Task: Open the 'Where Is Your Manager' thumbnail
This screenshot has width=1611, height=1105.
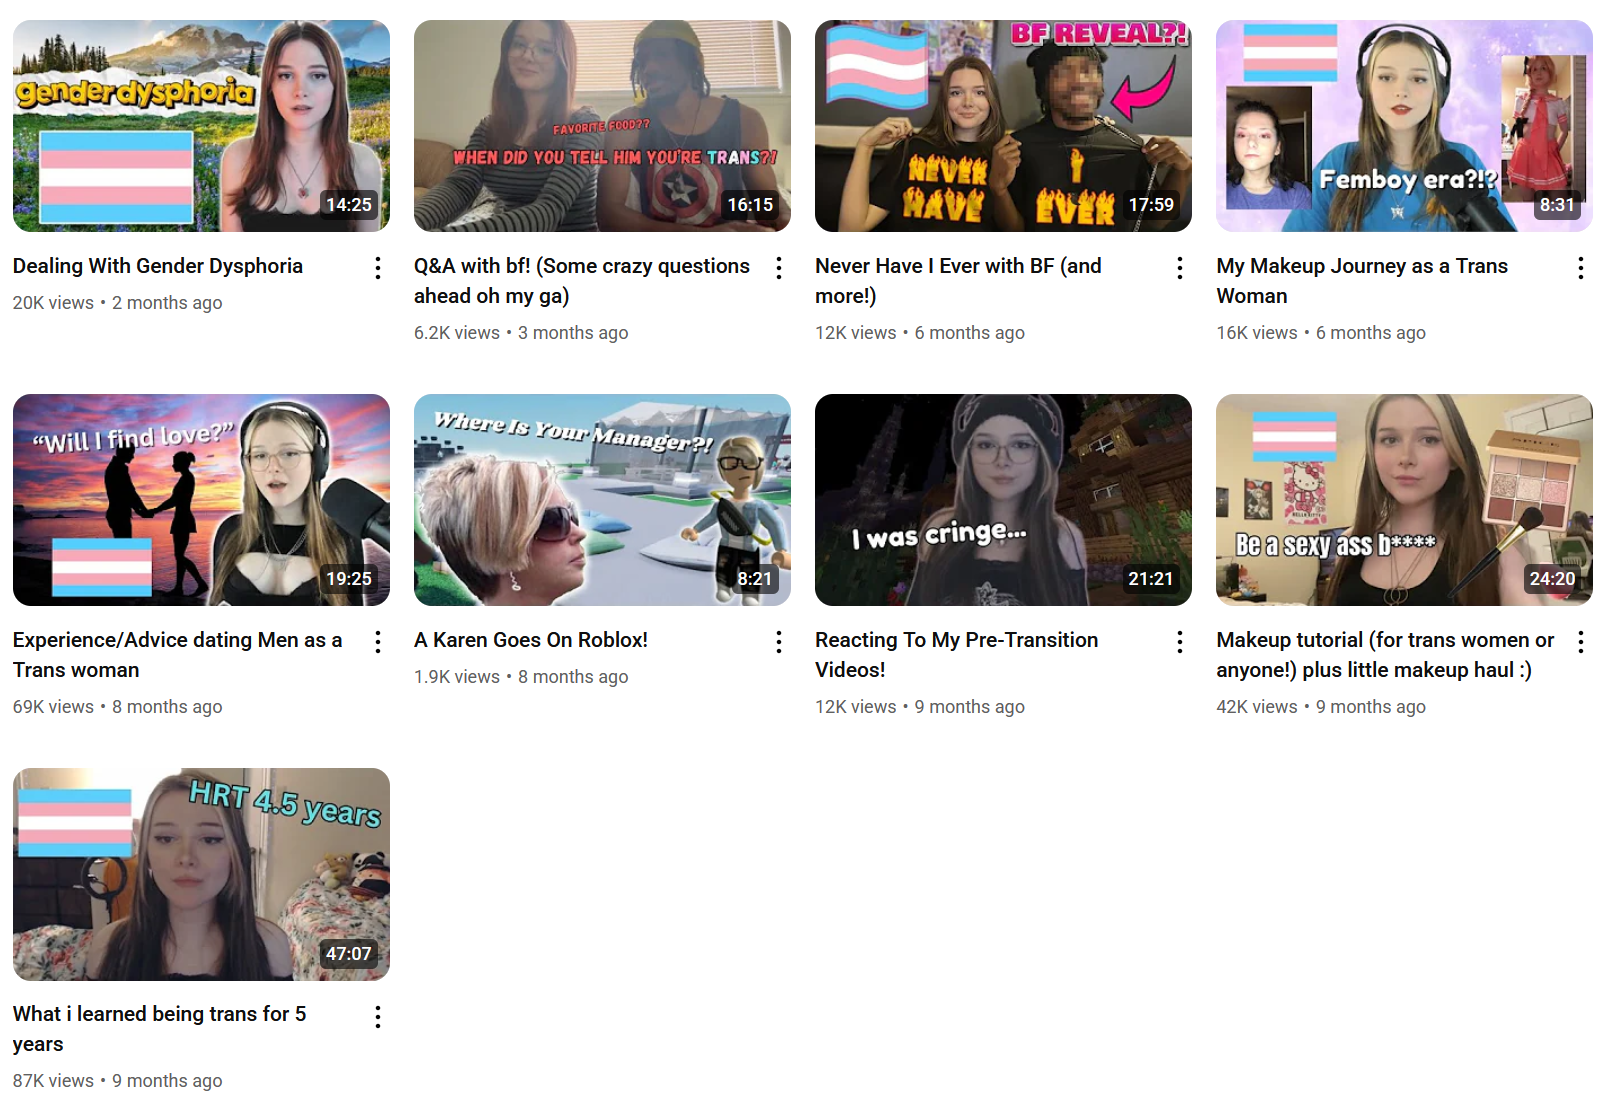Action: click(602, 500)
